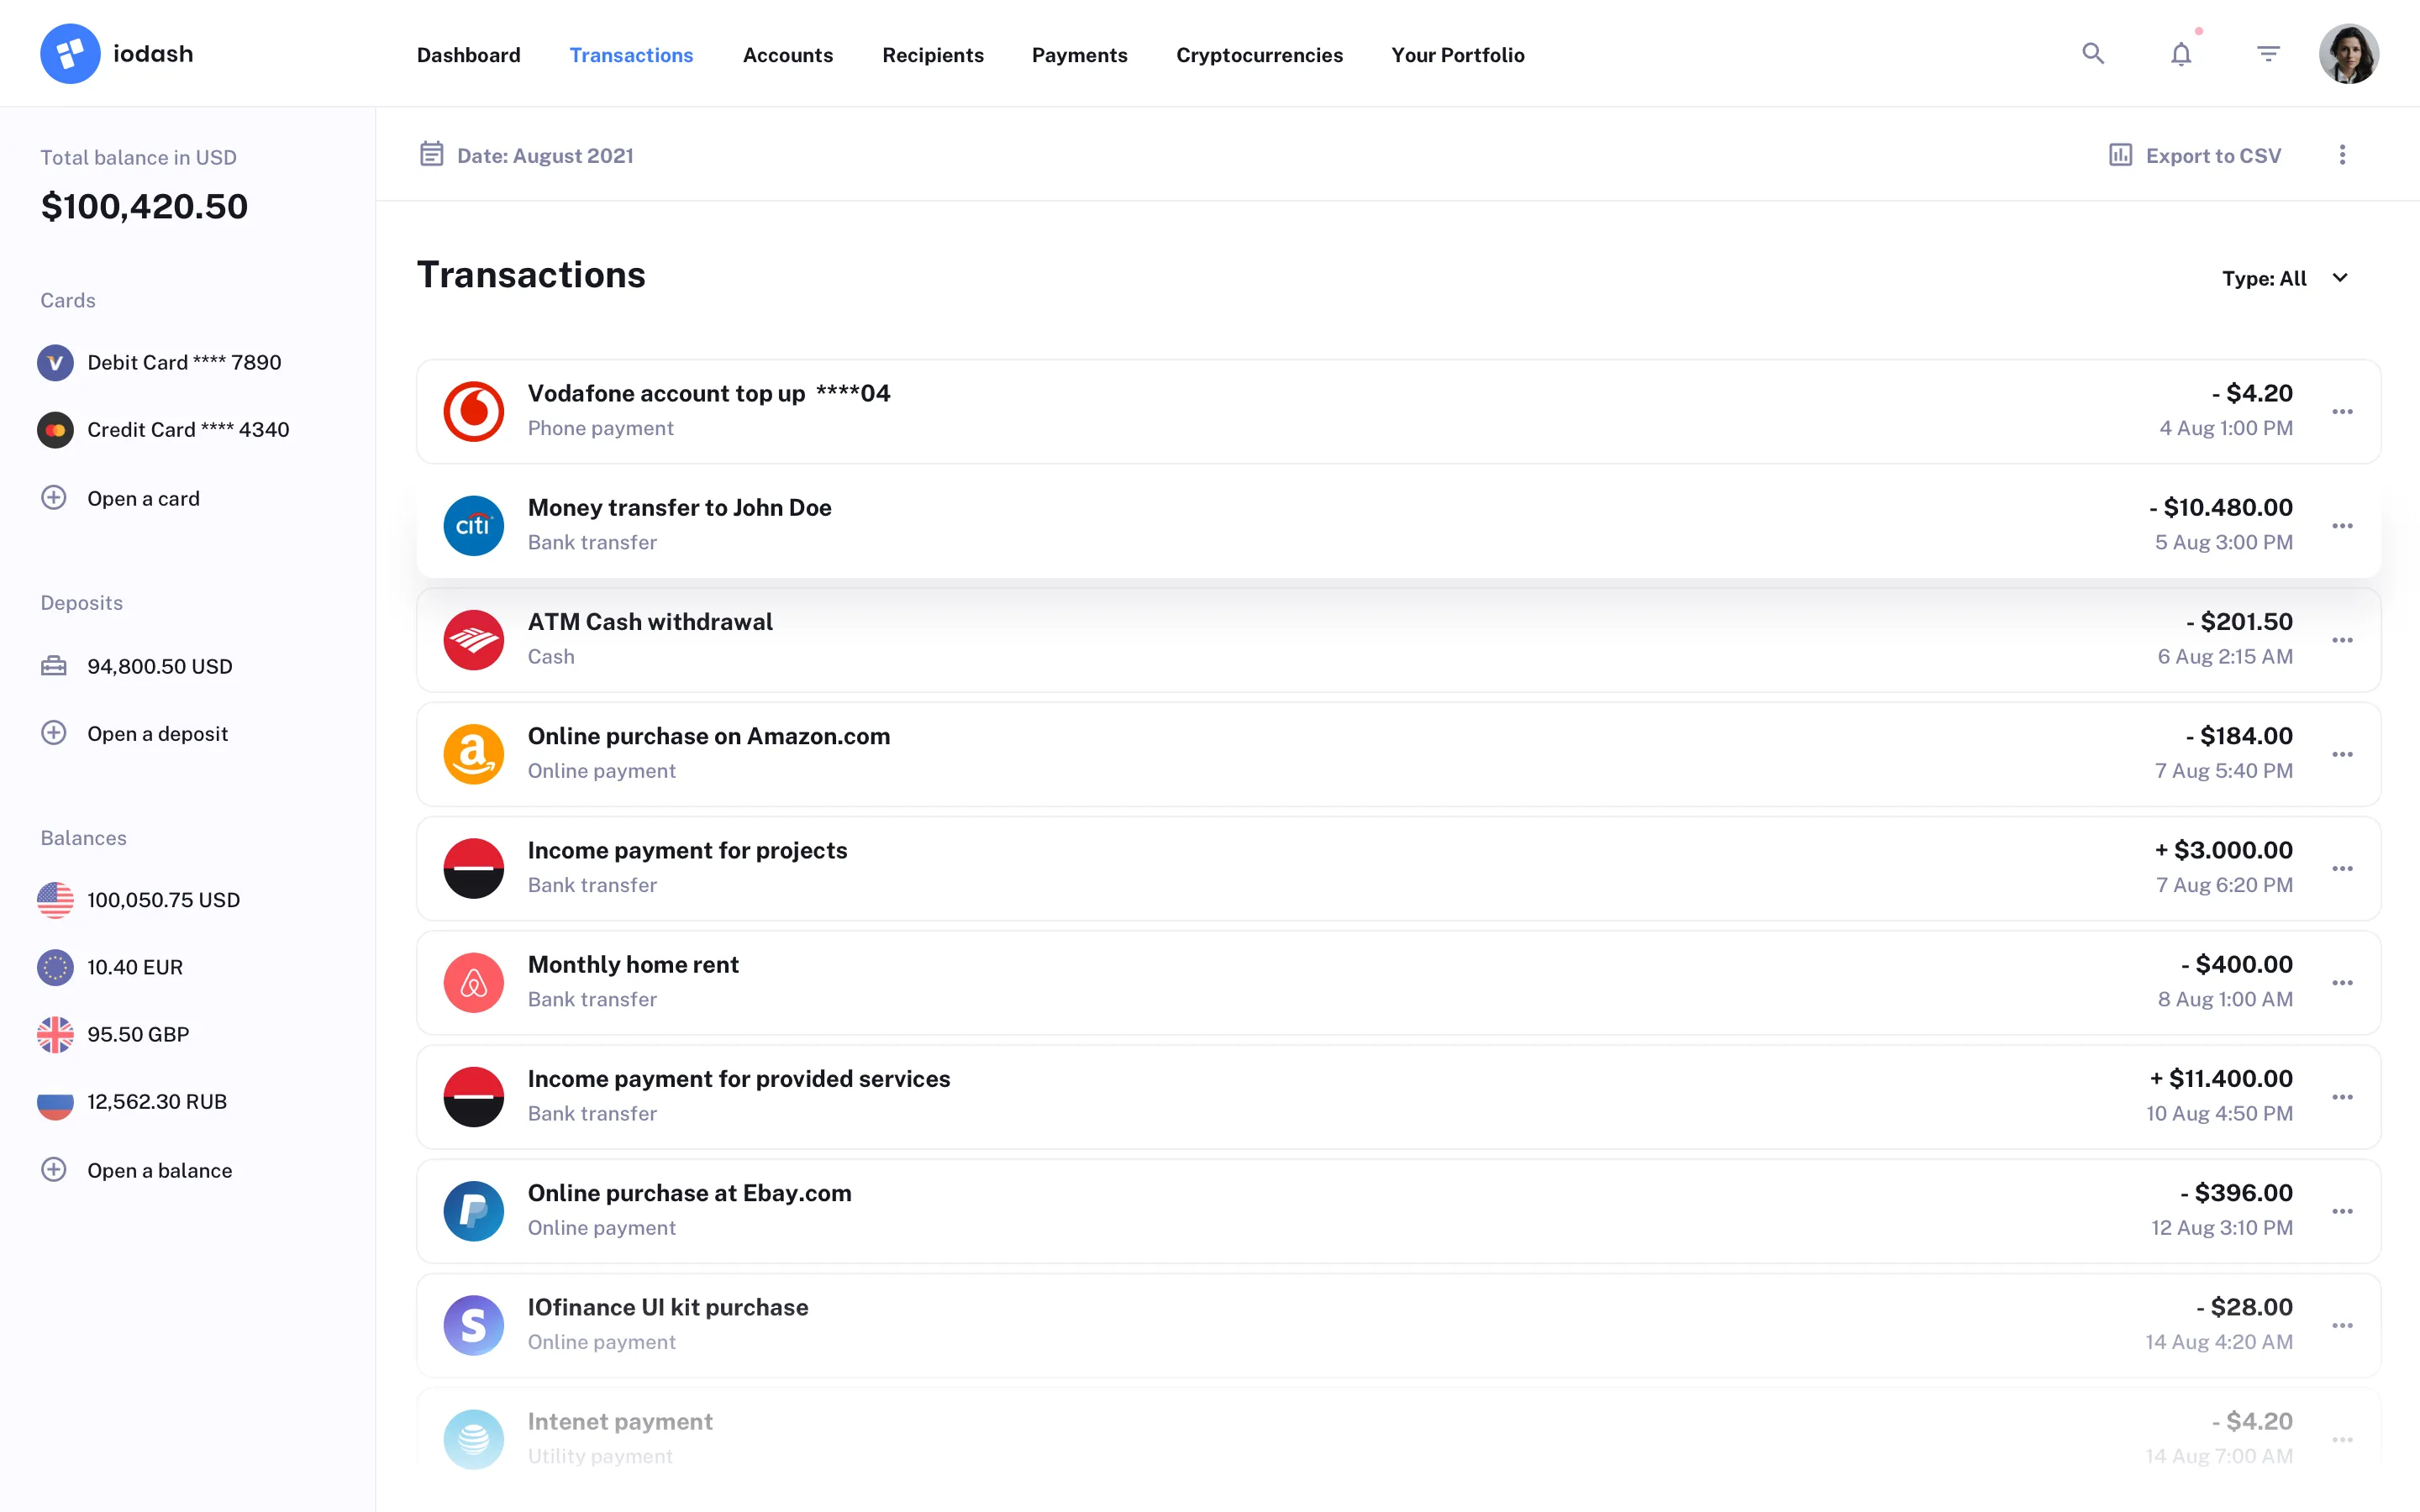Open the overflow menu next to Export to CSV
The image size is (2420, 1512).
tap(2342, 155)
